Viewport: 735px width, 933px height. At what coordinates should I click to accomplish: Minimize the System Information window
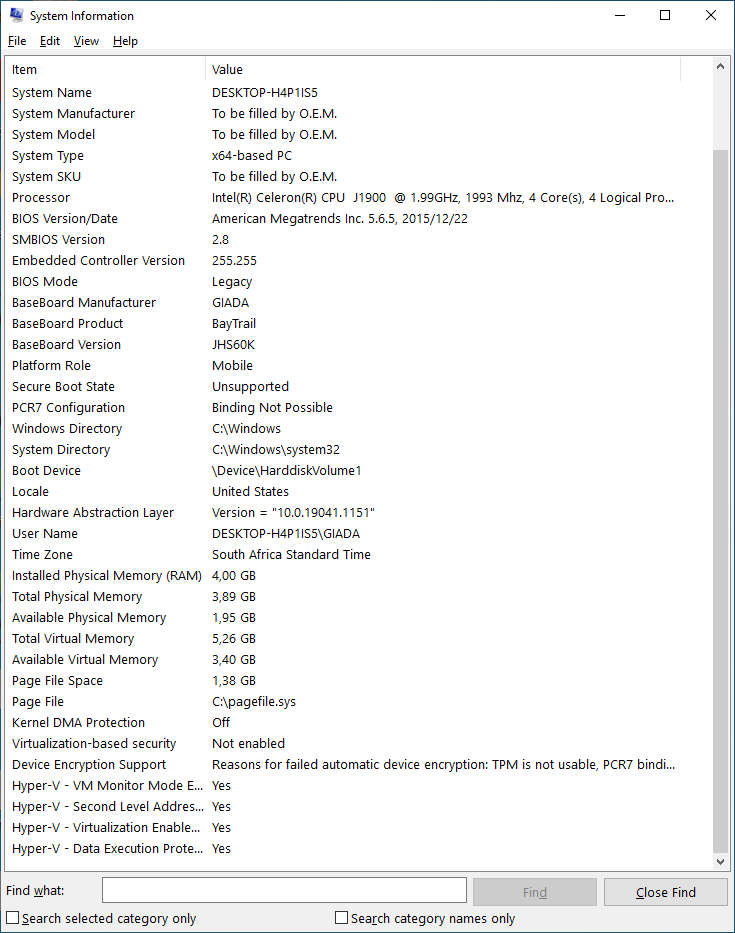[x=620, y=15]
